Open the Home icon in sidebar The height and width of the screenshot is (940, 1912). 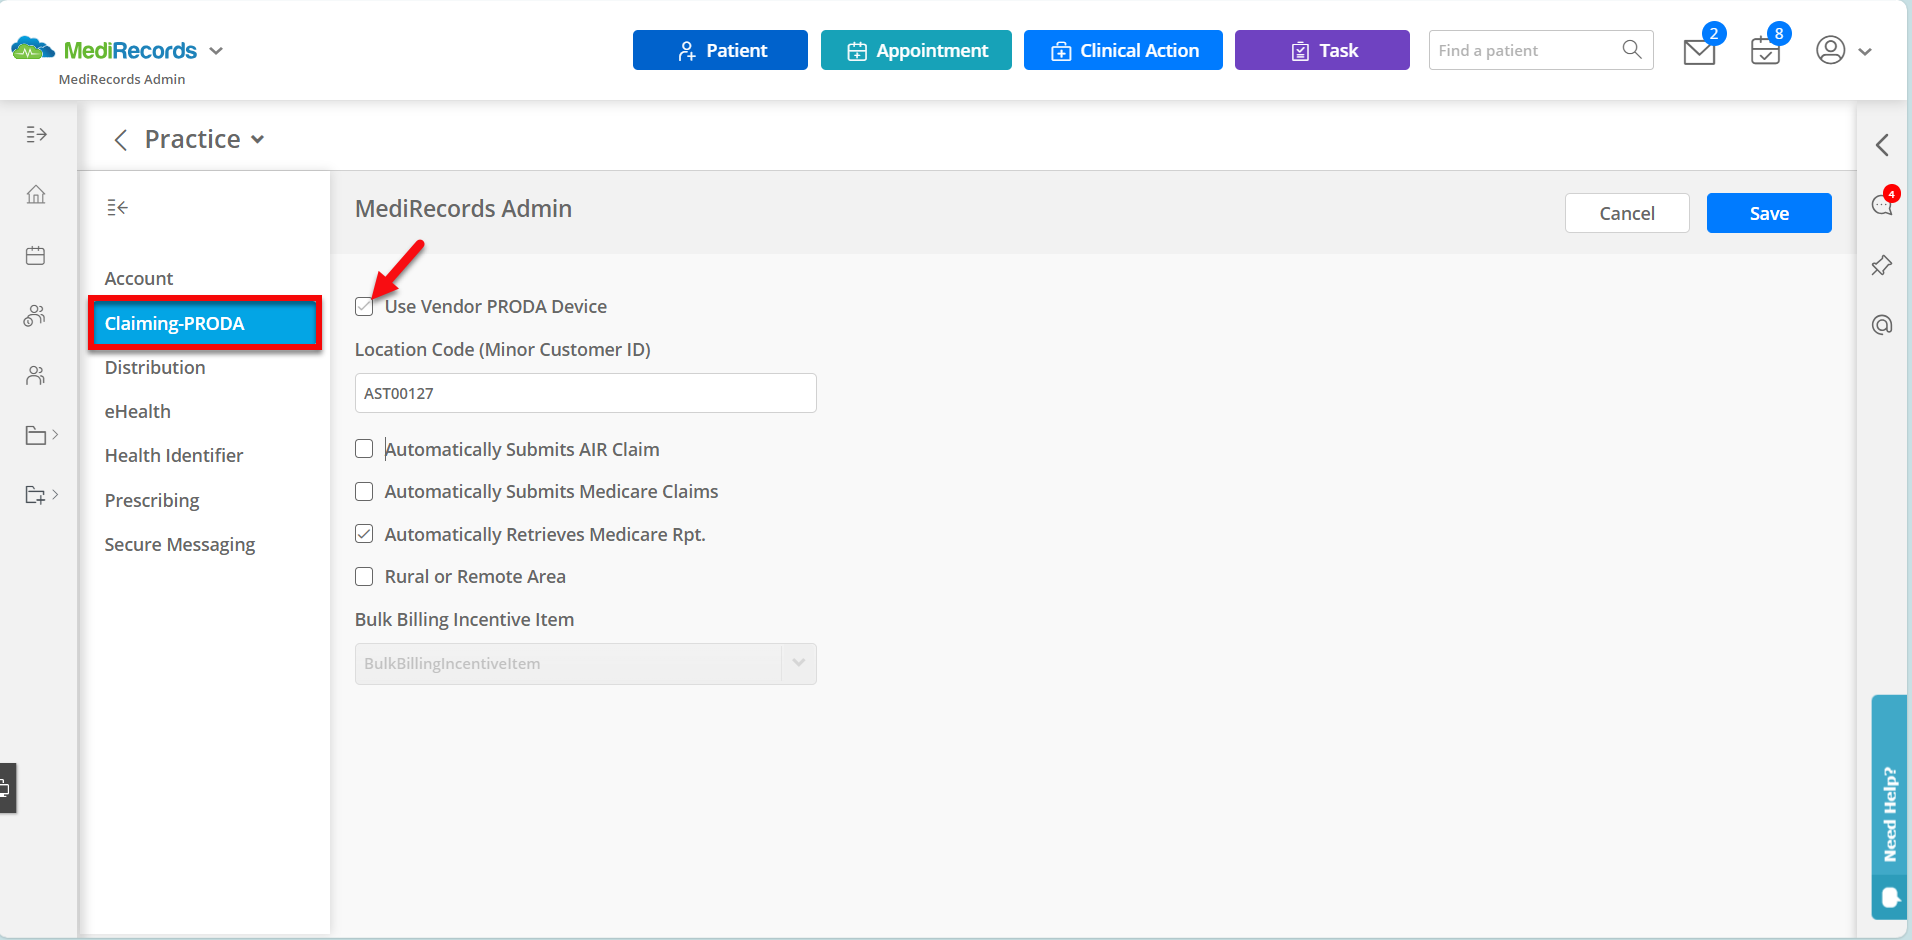point(36,194)
